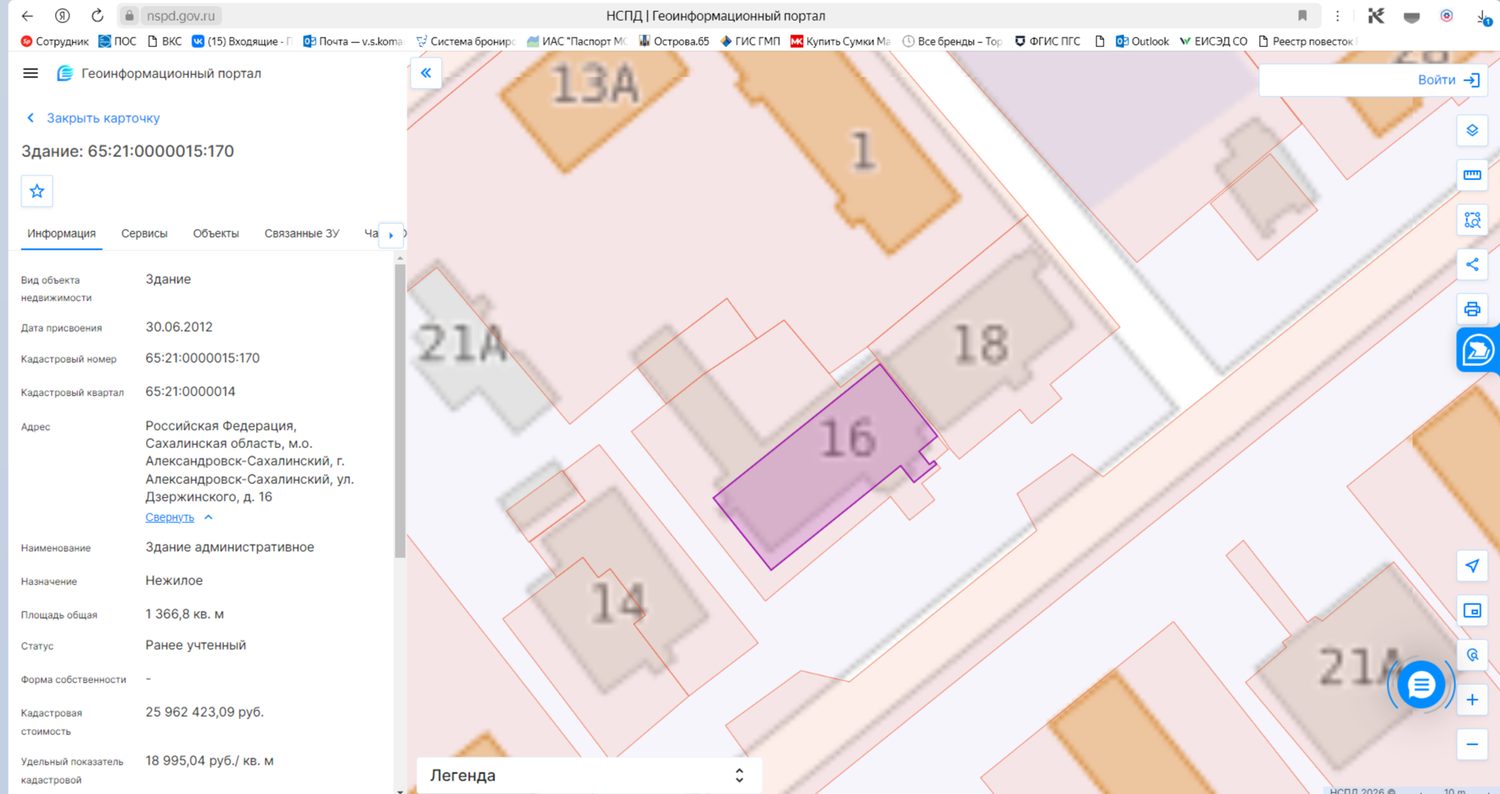Image resolution: width=1500 pixels, height=794 pixels.
Task: Share the current map view
Action: (x=1472, y=264)
